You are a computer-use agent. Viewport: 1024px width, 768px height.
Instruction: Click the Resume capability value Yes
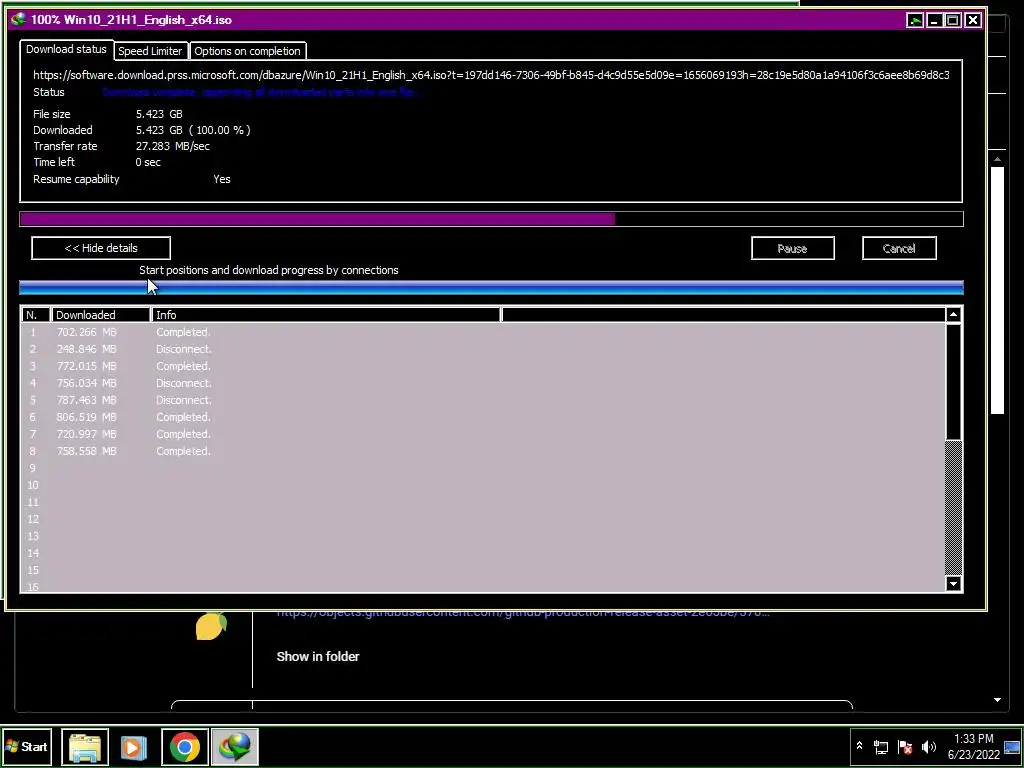click(221, 179)
